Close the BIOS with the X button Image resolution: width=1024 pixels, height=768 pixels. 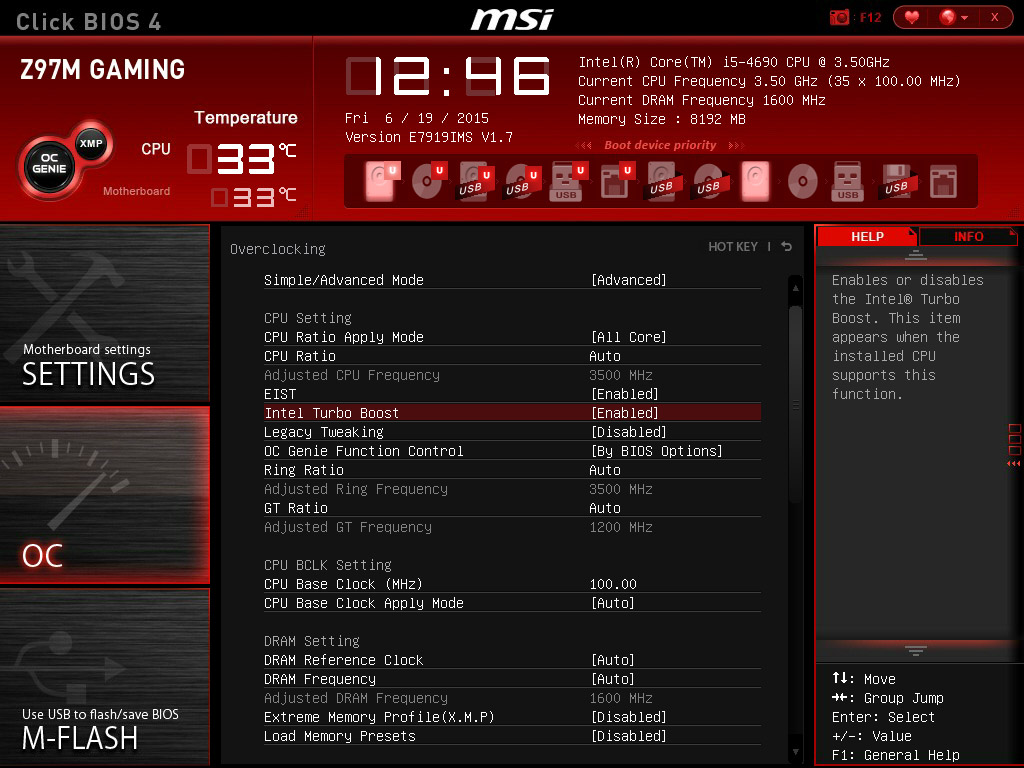coord(995,18)
